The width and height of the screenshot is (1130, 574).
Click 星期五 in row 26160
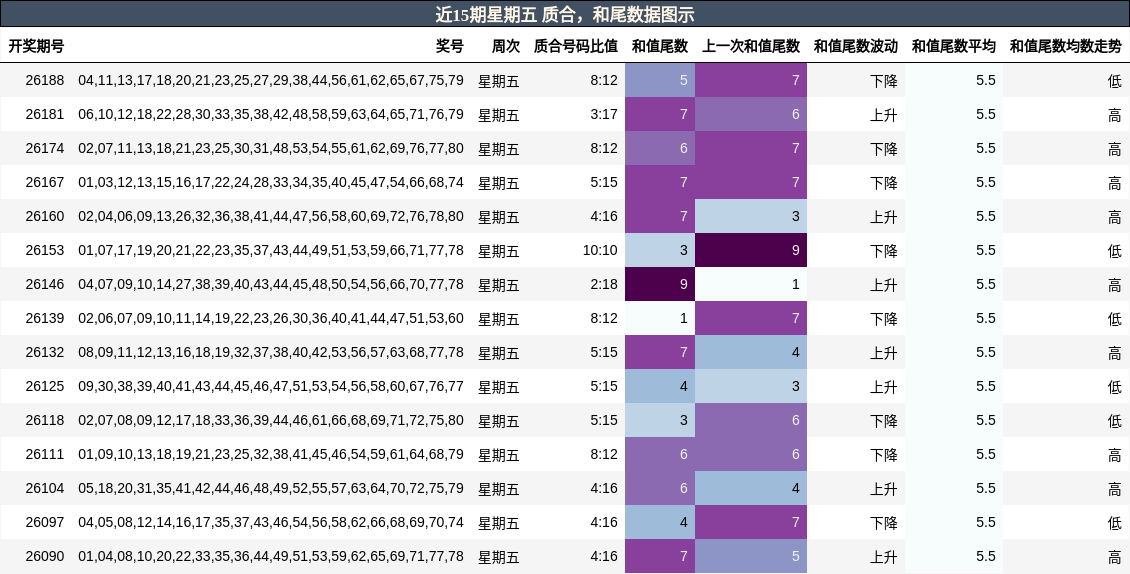499,217
